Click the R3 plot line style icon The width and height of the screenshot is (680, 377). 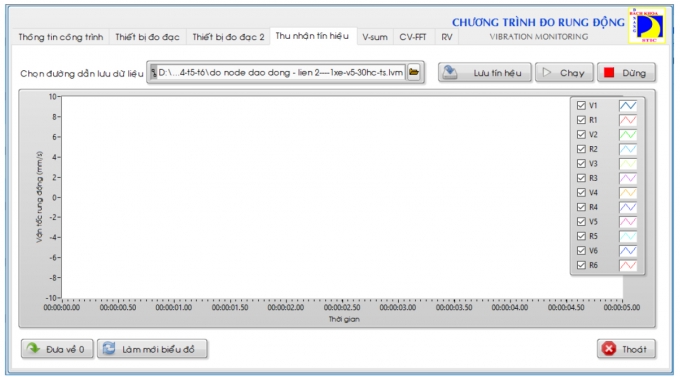pos(628,178)
